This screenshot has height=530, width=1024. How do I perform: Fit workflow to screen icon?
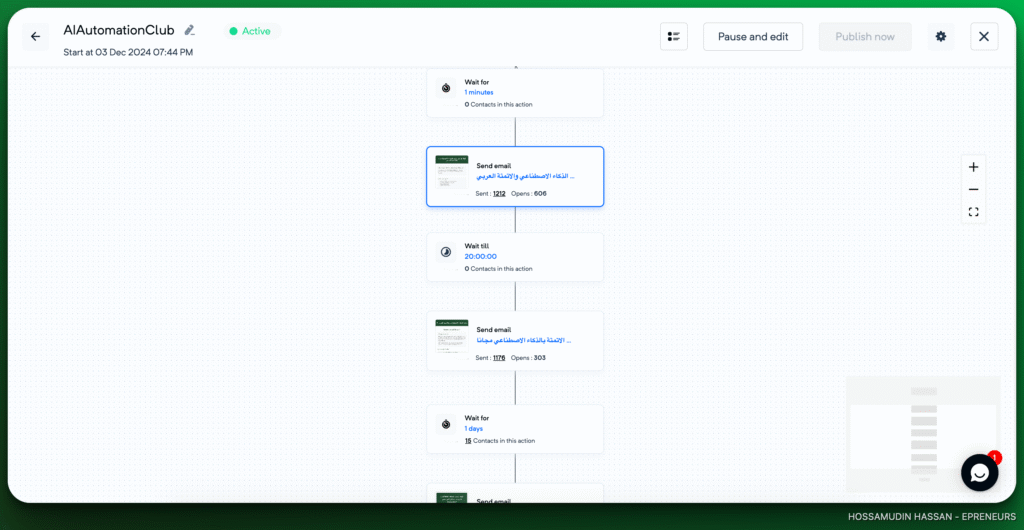click(x=973, y=212)
